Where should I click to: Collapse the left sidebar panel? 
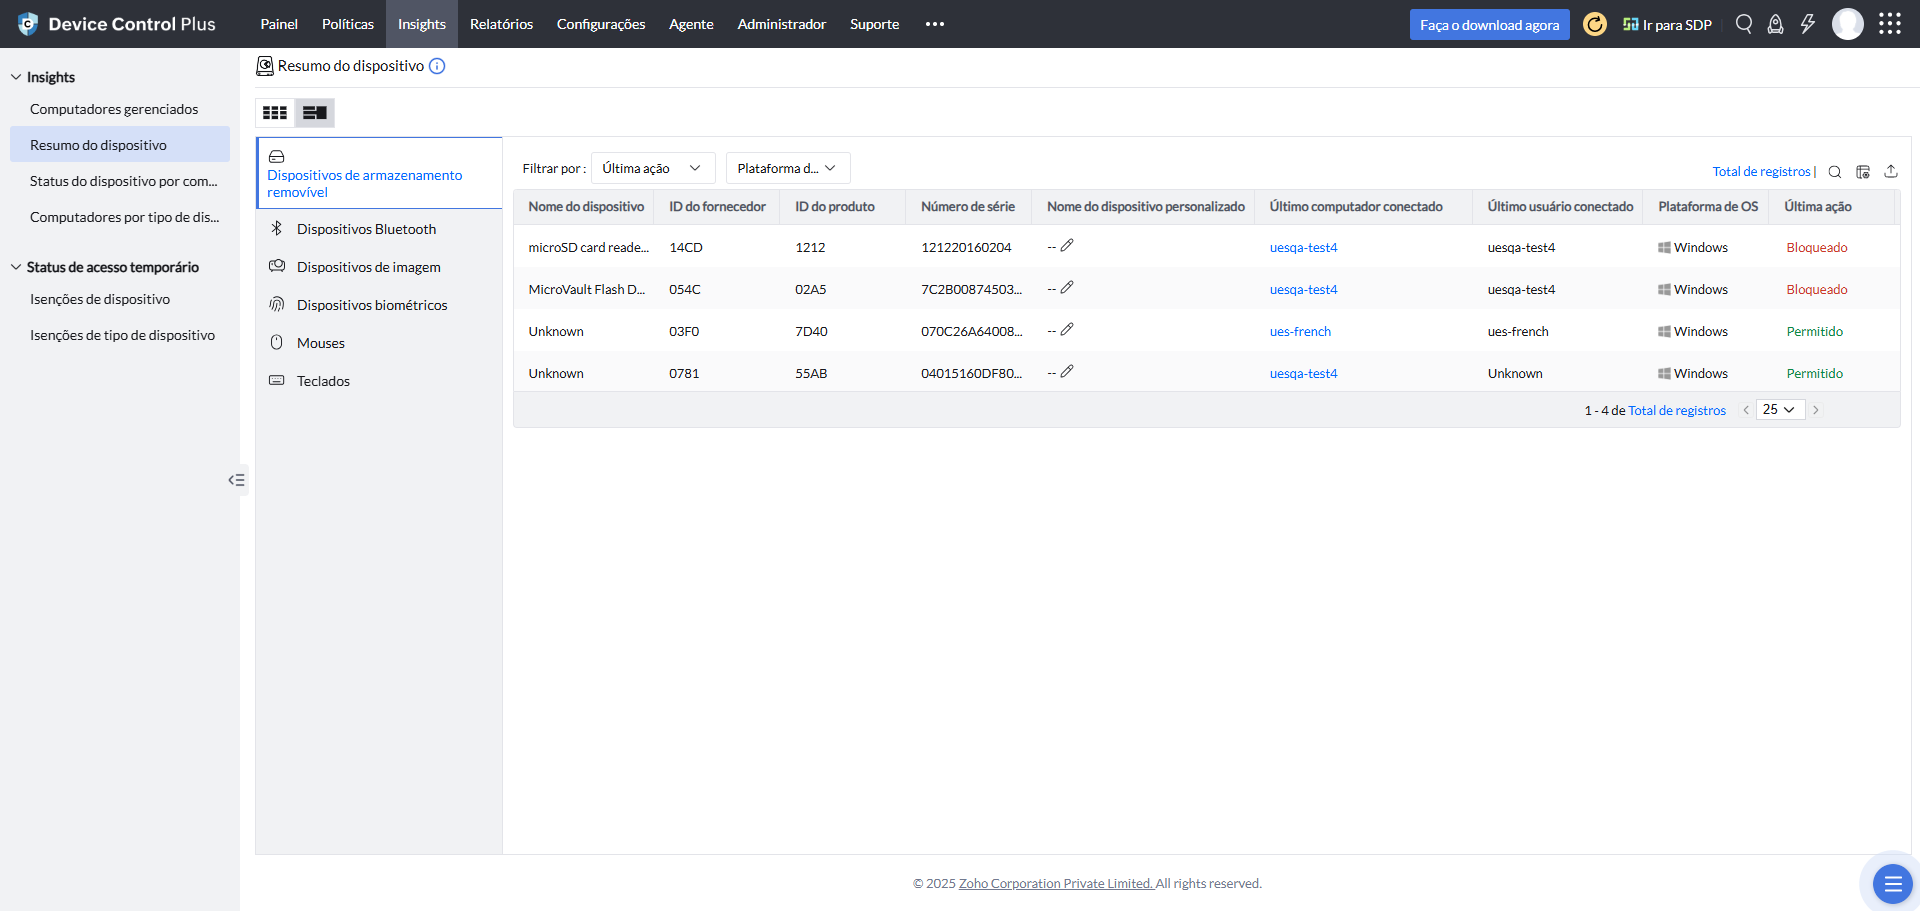coord(236,480)
